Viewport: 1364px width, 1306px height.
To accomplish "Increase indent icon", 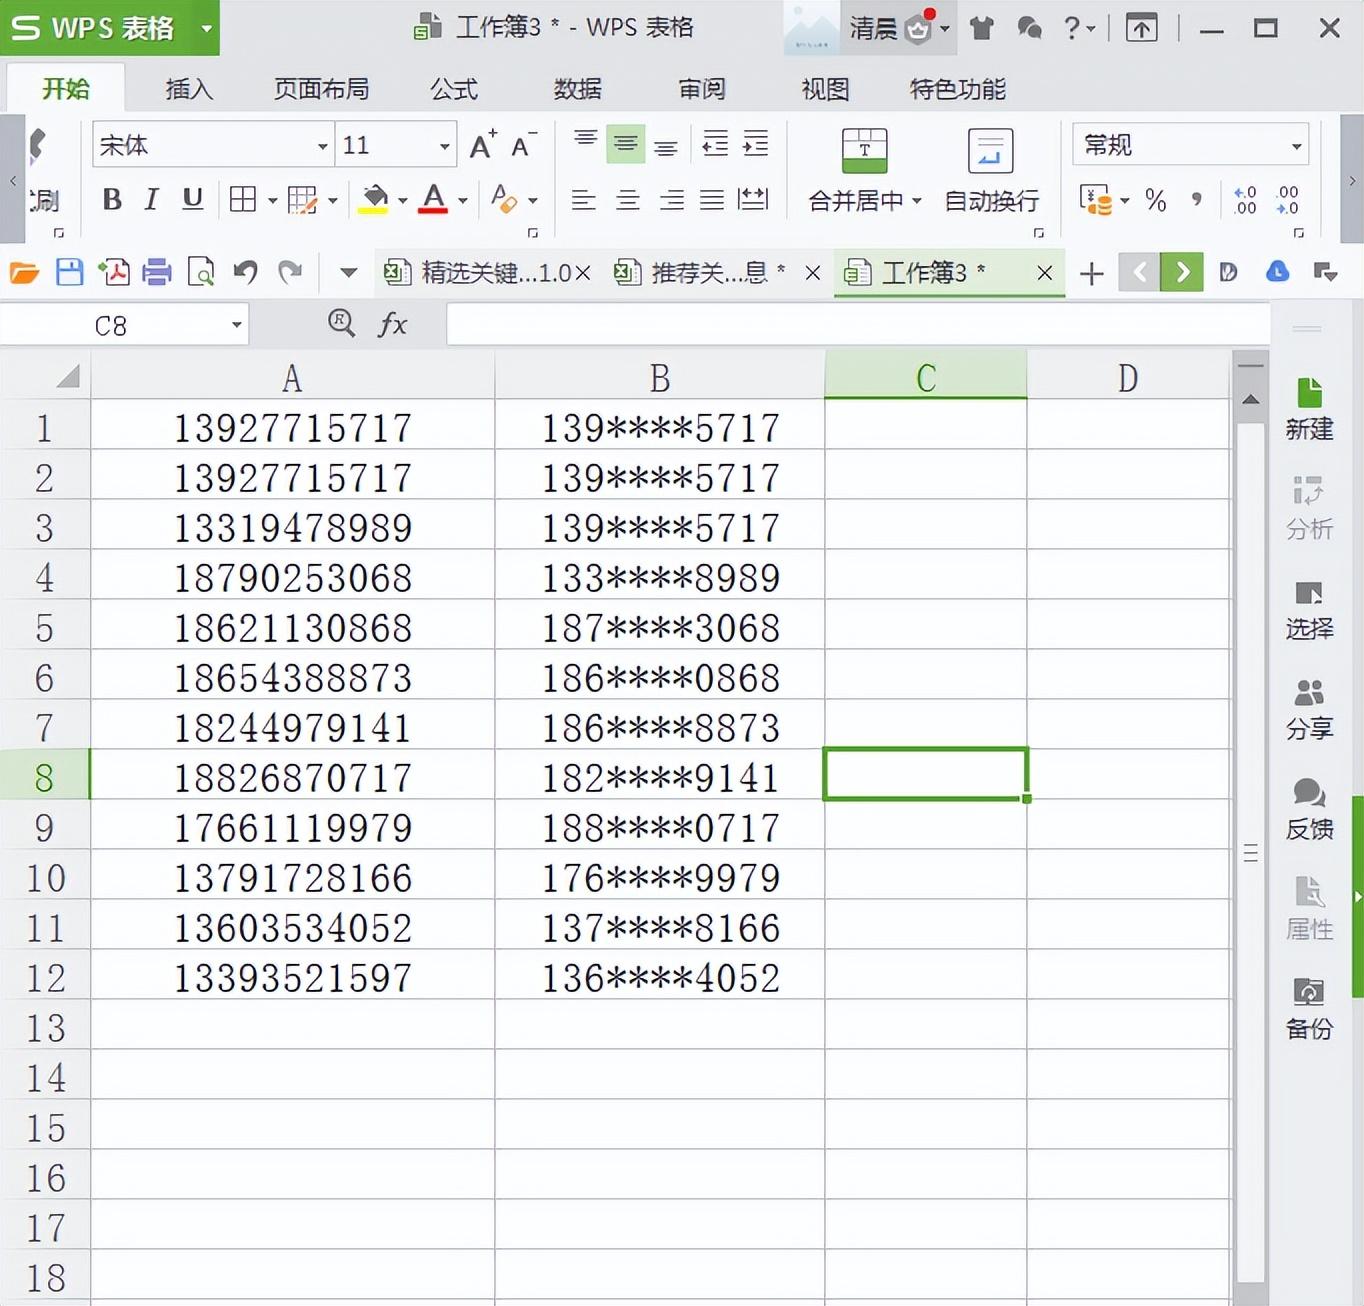I will tap(756, 144).
